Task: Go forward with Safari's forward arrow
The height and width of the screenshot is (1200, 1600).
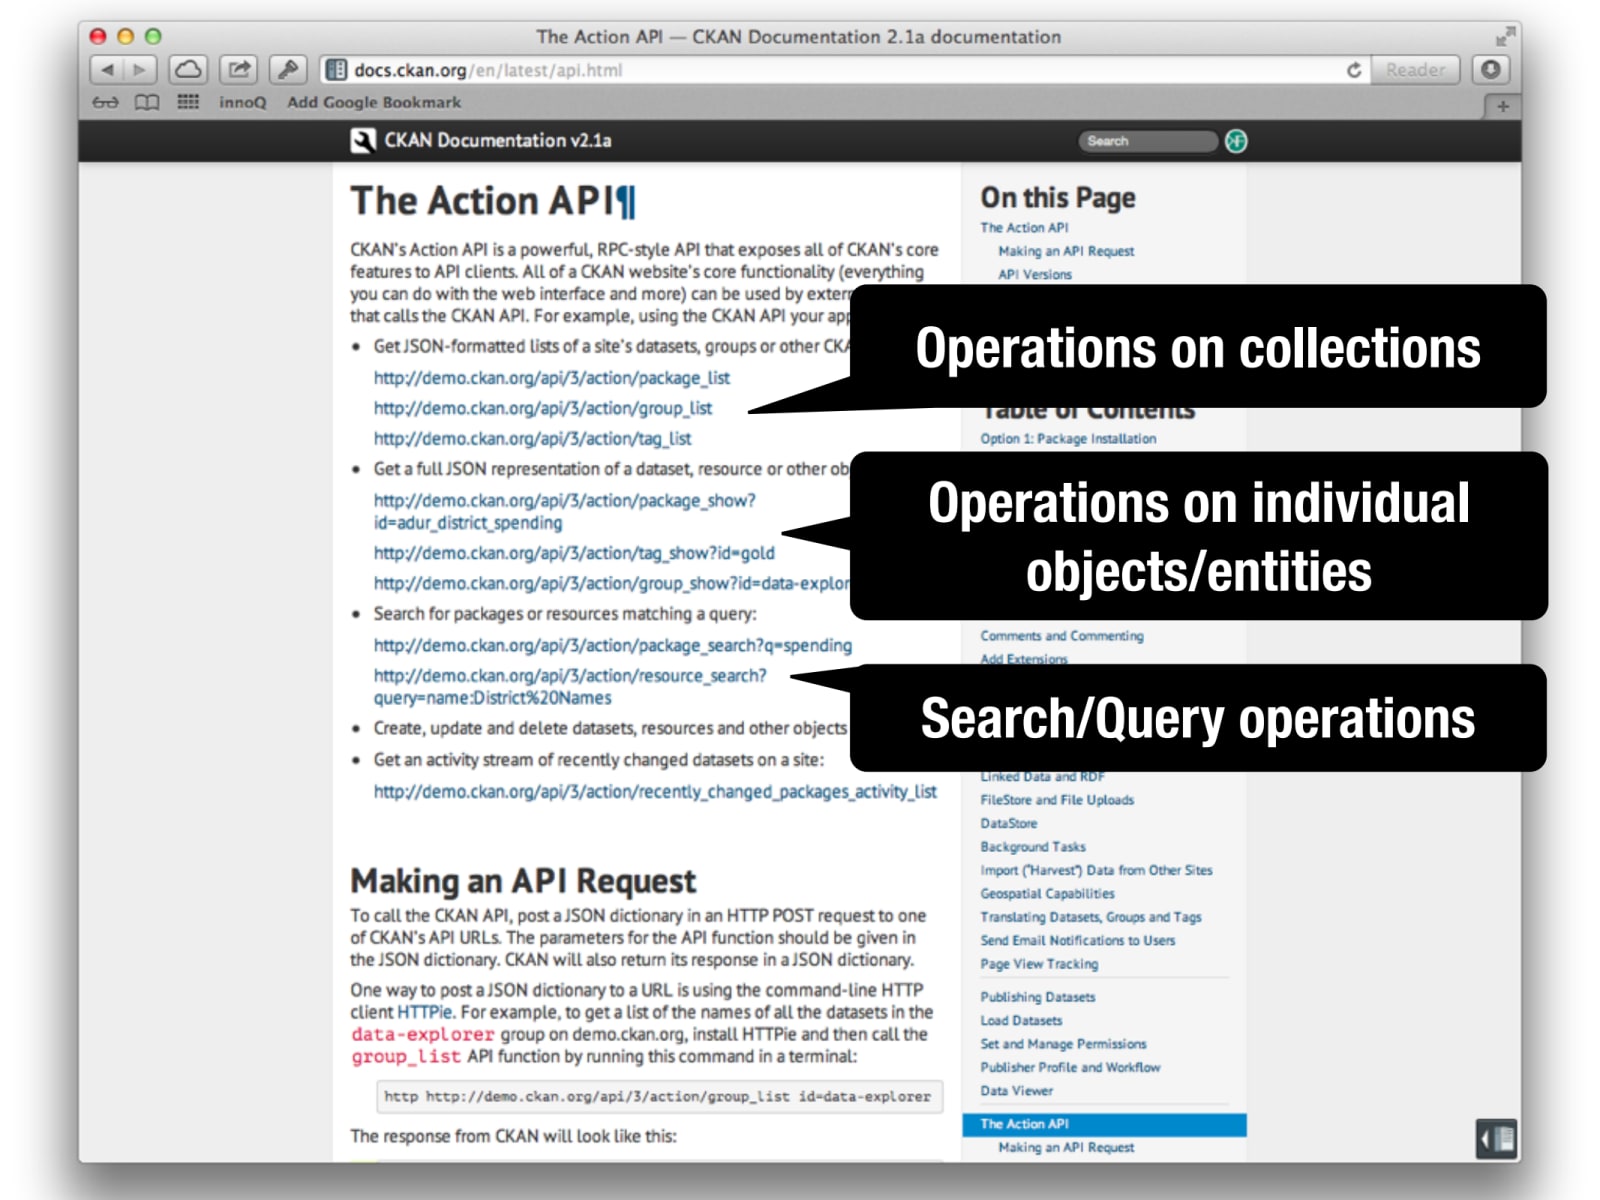Action: 140,70
